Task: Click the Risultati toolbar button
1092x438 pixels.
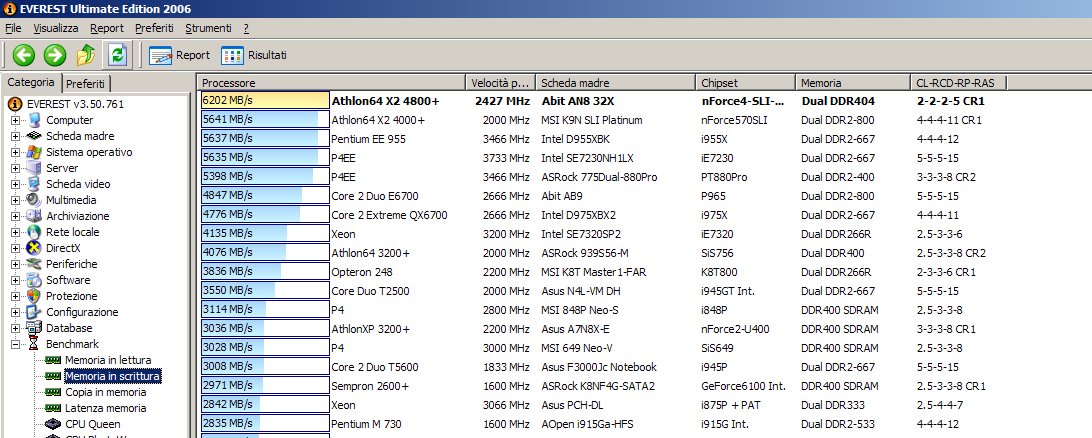Action: click(x=254, y=55)
